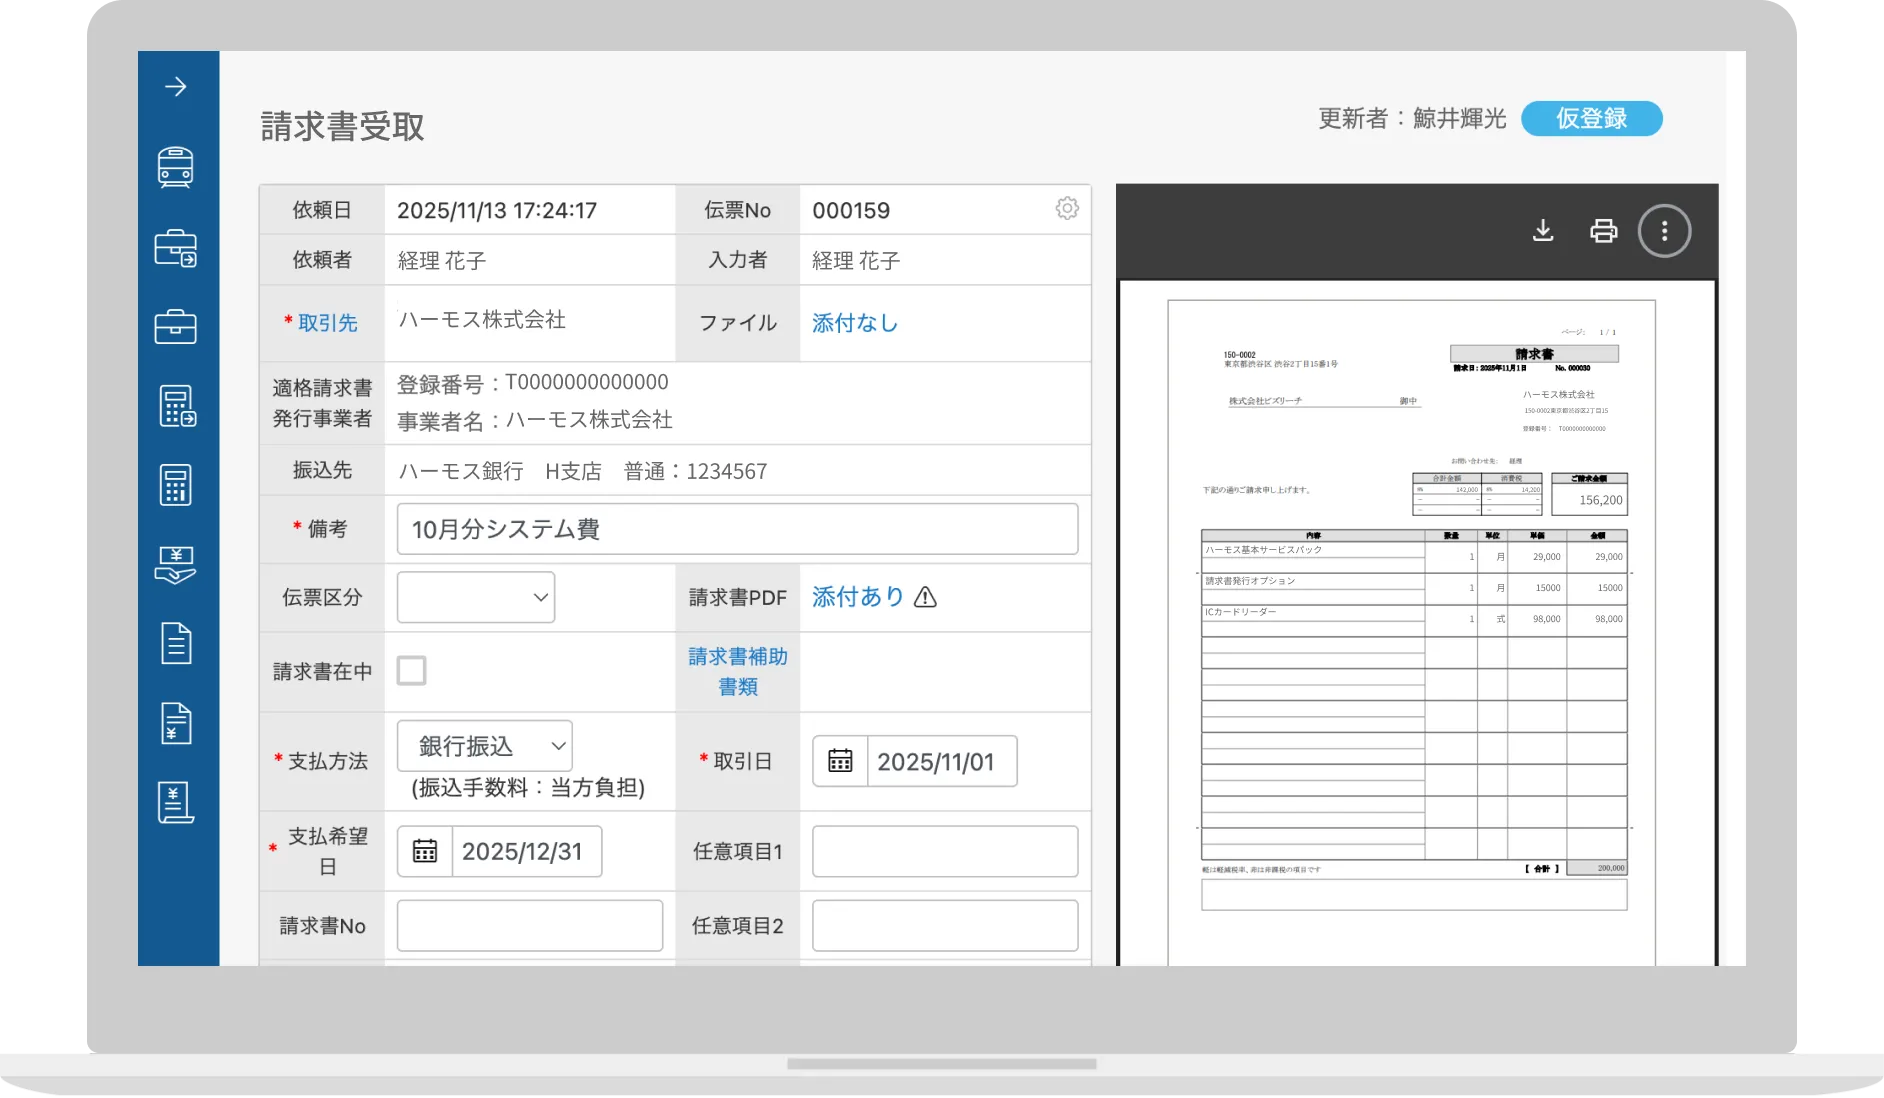This screenshot has width=1884, height=1098.
Task: Click the 取引先 label link
Action: (327, 323)
